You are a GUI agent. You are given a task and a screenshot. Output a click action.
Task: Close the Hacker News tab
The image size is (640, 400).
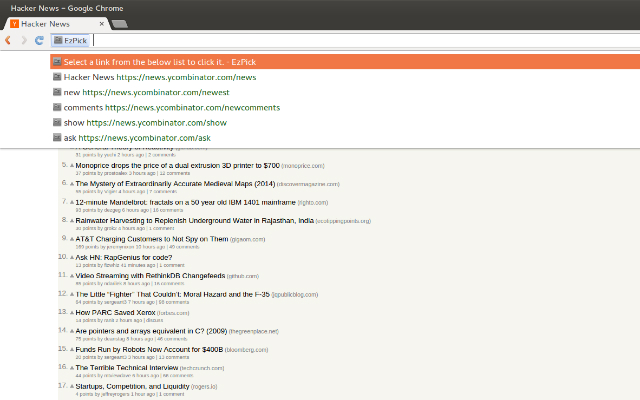pyautogui.click(x=102, y=24)
